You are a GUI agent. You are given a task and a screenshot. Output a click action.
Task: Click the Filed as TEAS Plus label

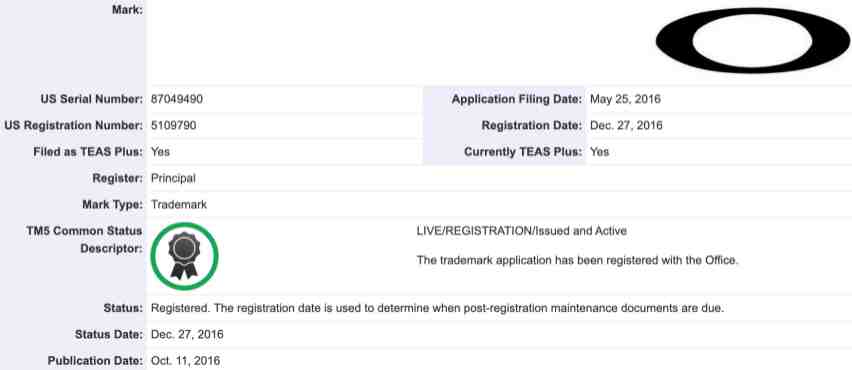[88, 152]
